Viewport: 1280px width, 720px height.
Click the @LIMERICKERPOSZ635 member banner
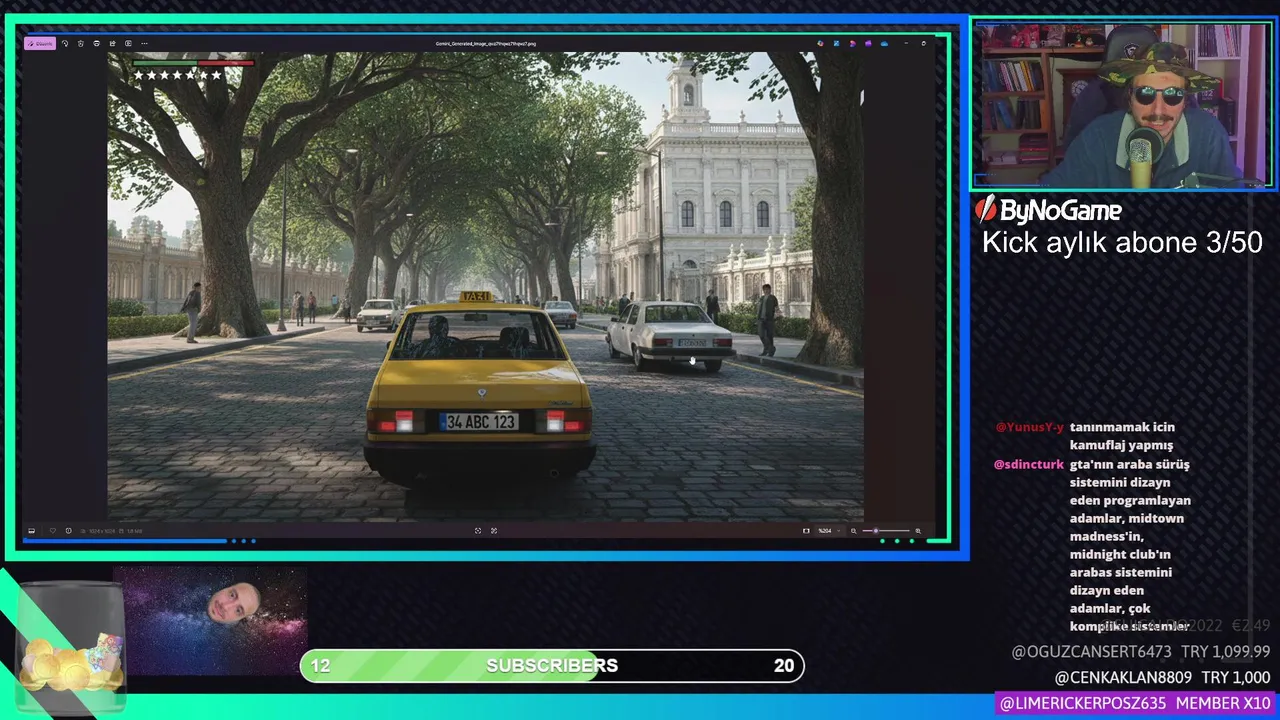point(1135,704)
